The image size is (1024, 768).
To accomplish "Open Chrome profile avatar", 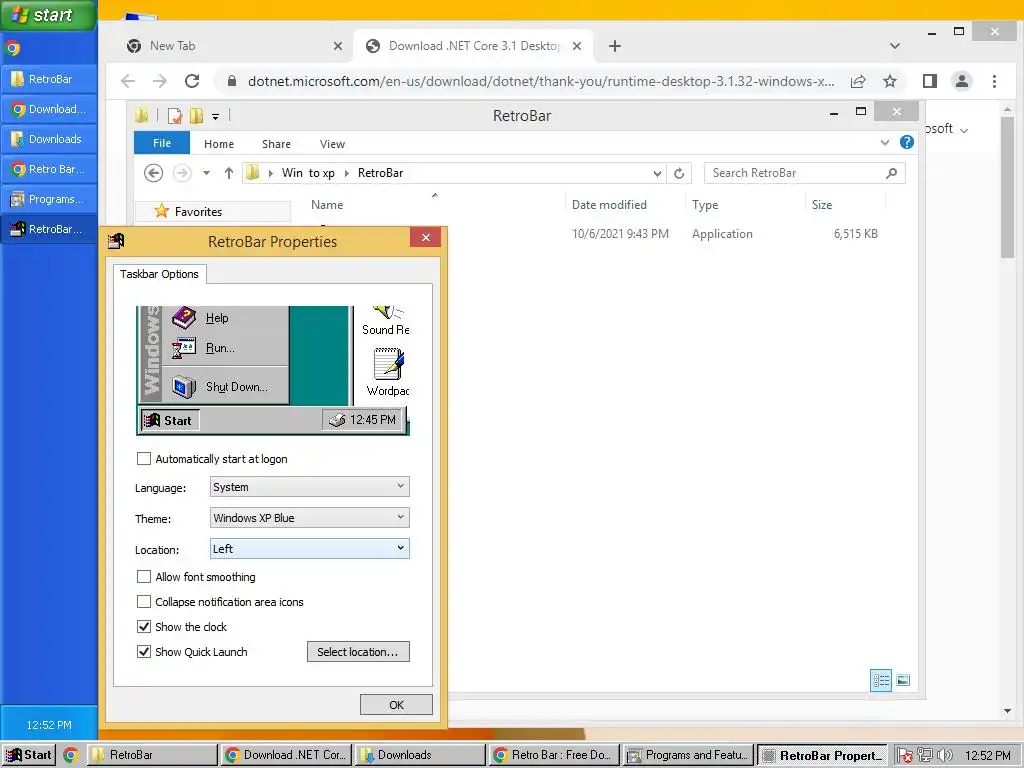I will (962, 81).
